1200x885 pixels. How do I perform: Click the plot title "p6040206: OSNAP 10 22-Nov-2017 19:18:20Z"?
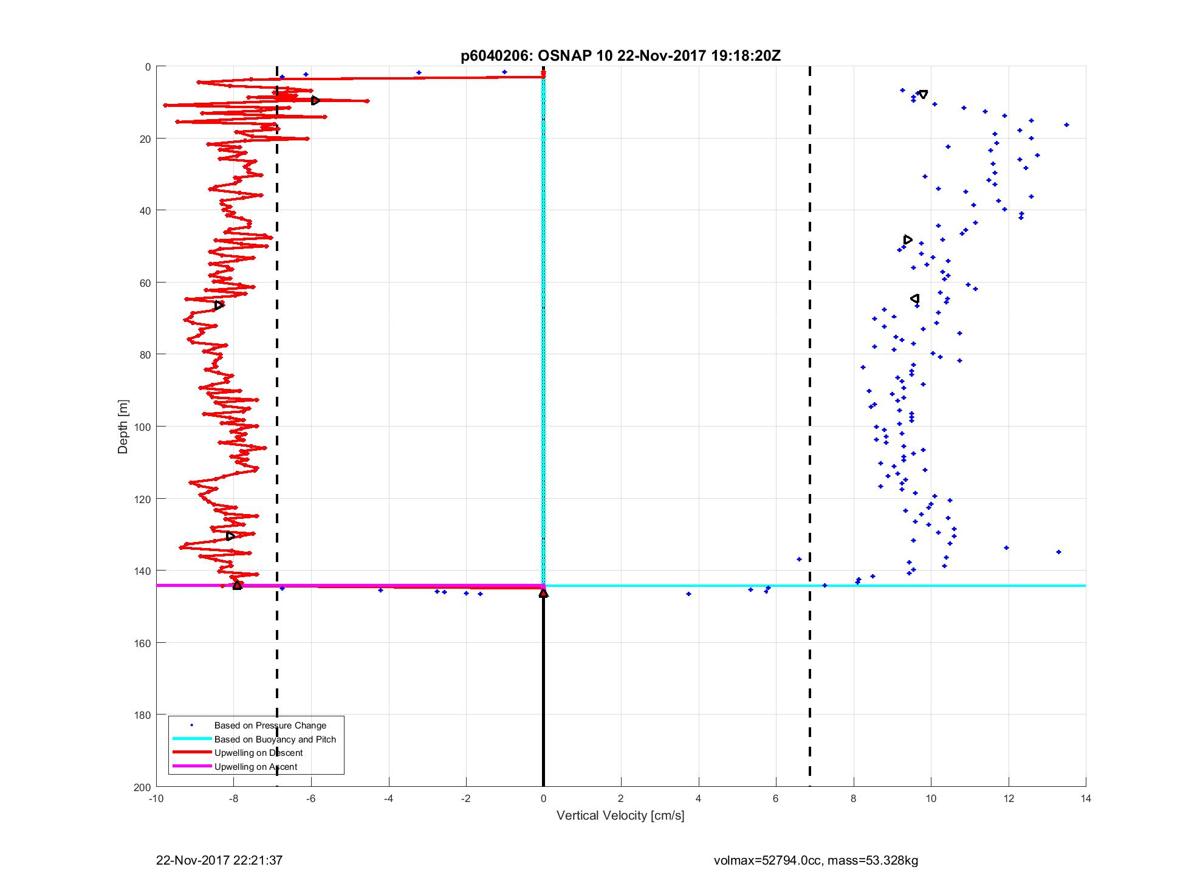pos(621,56)
